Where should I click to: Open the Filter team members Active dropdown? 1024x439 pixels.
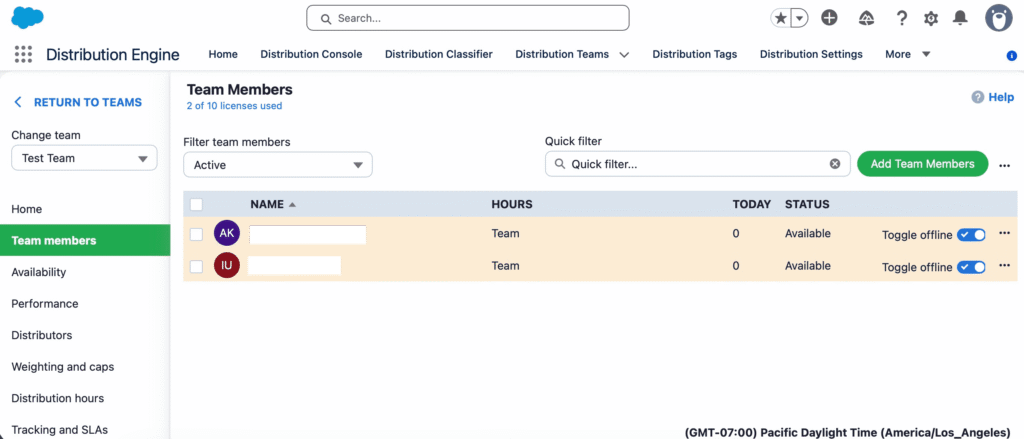278,165
